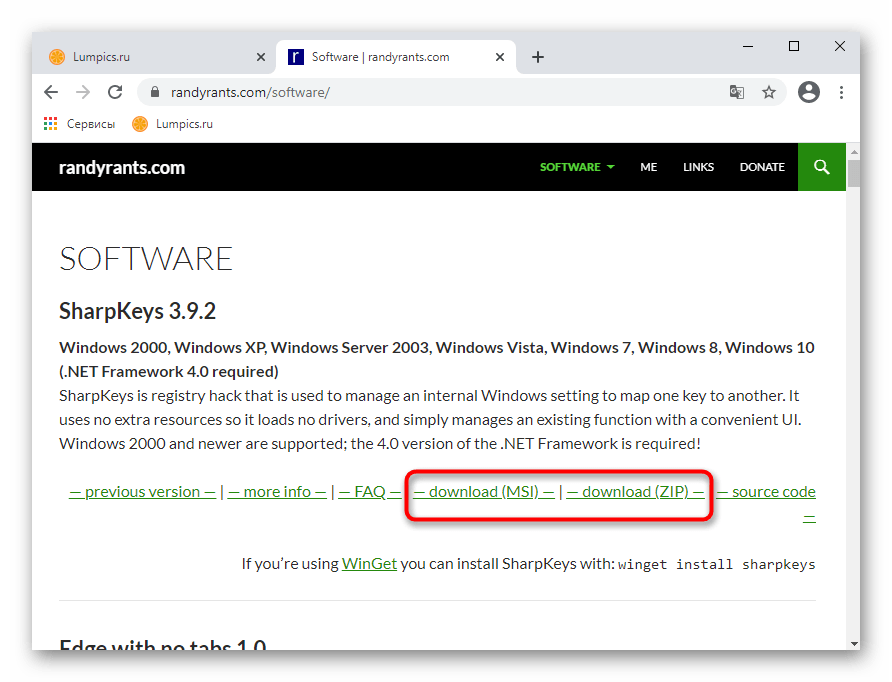Switch to the Lumpics.ru tab

[x=156, y=57]
